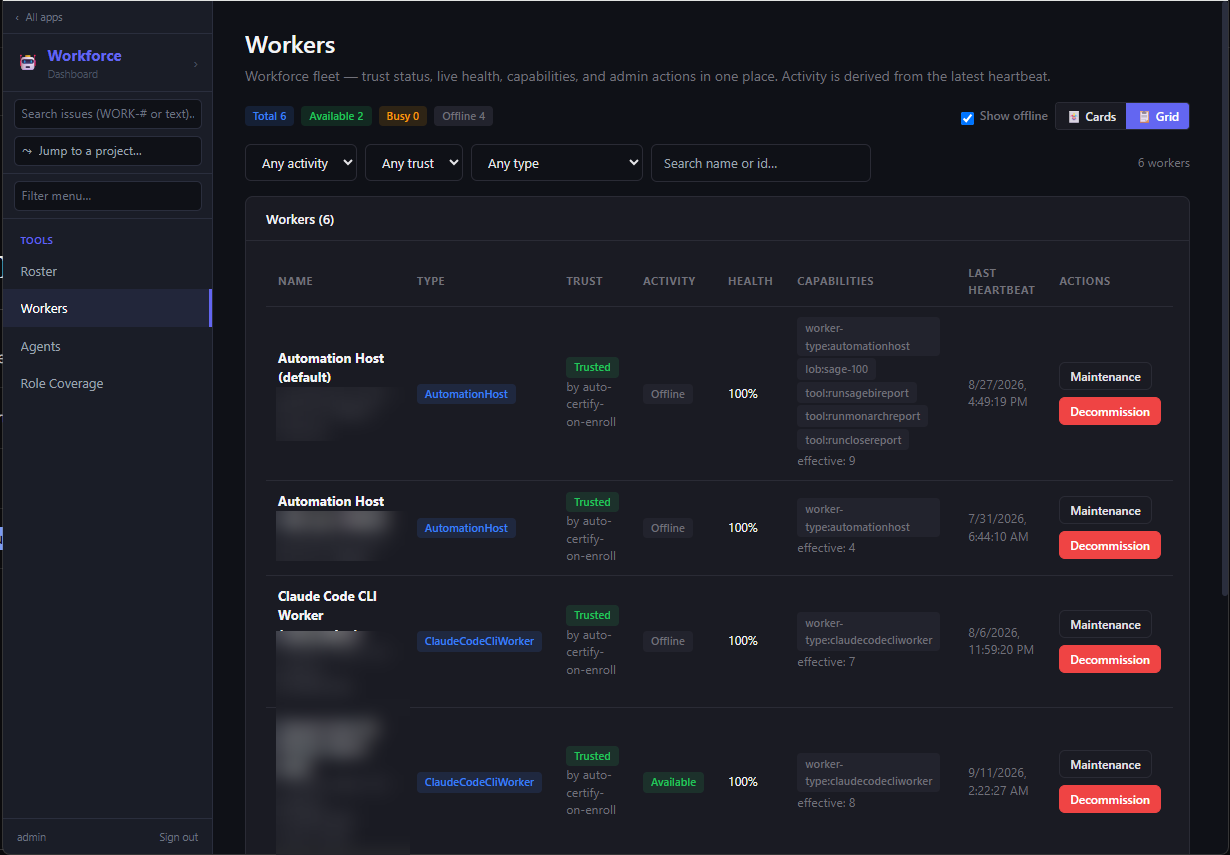
Task: Open the Any type dropdown
Action: (x=557, y=163)
